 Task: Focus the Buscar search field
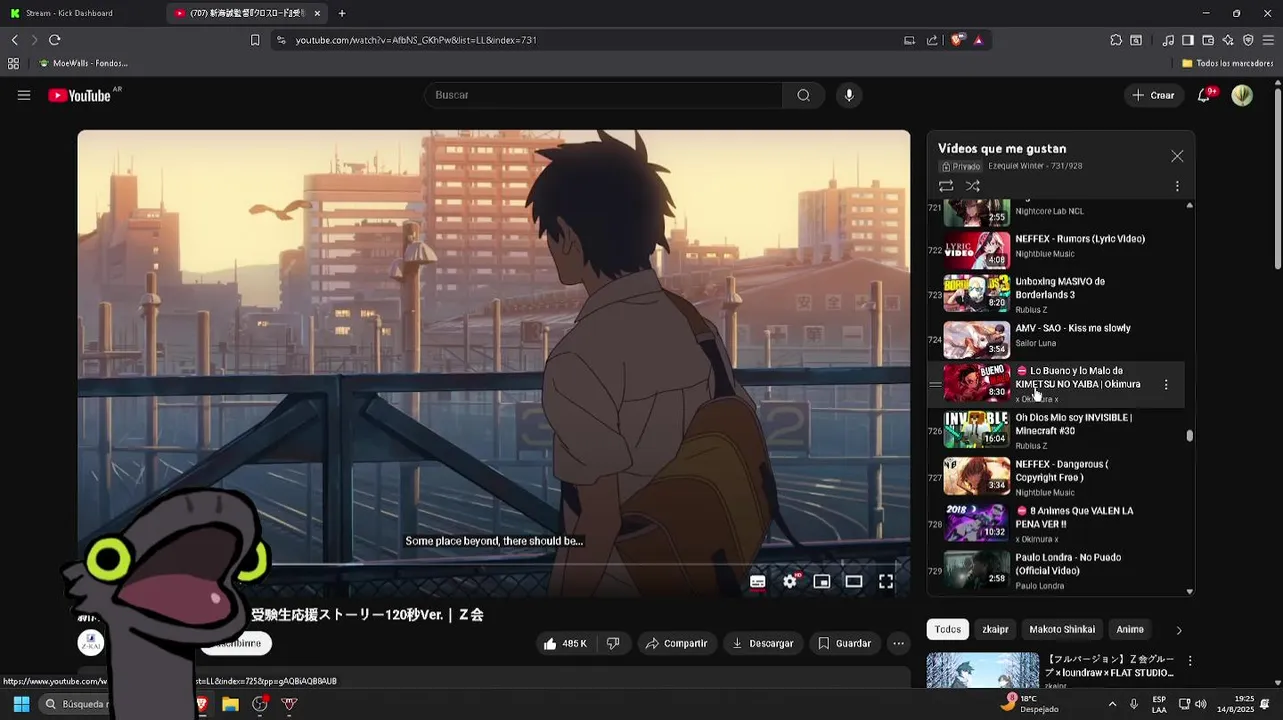pos(604,95)
